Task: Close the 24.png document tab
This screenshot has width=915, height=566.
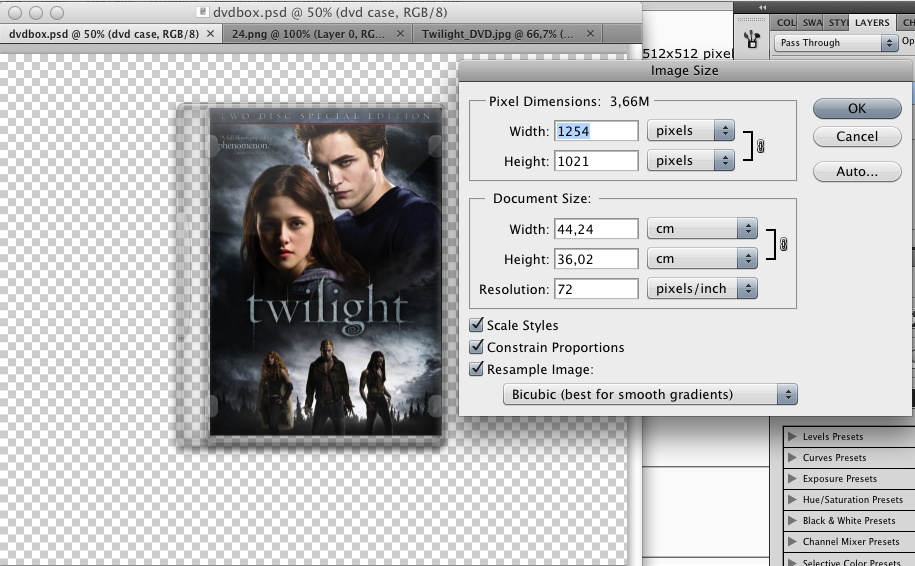Action: point(400,34)
